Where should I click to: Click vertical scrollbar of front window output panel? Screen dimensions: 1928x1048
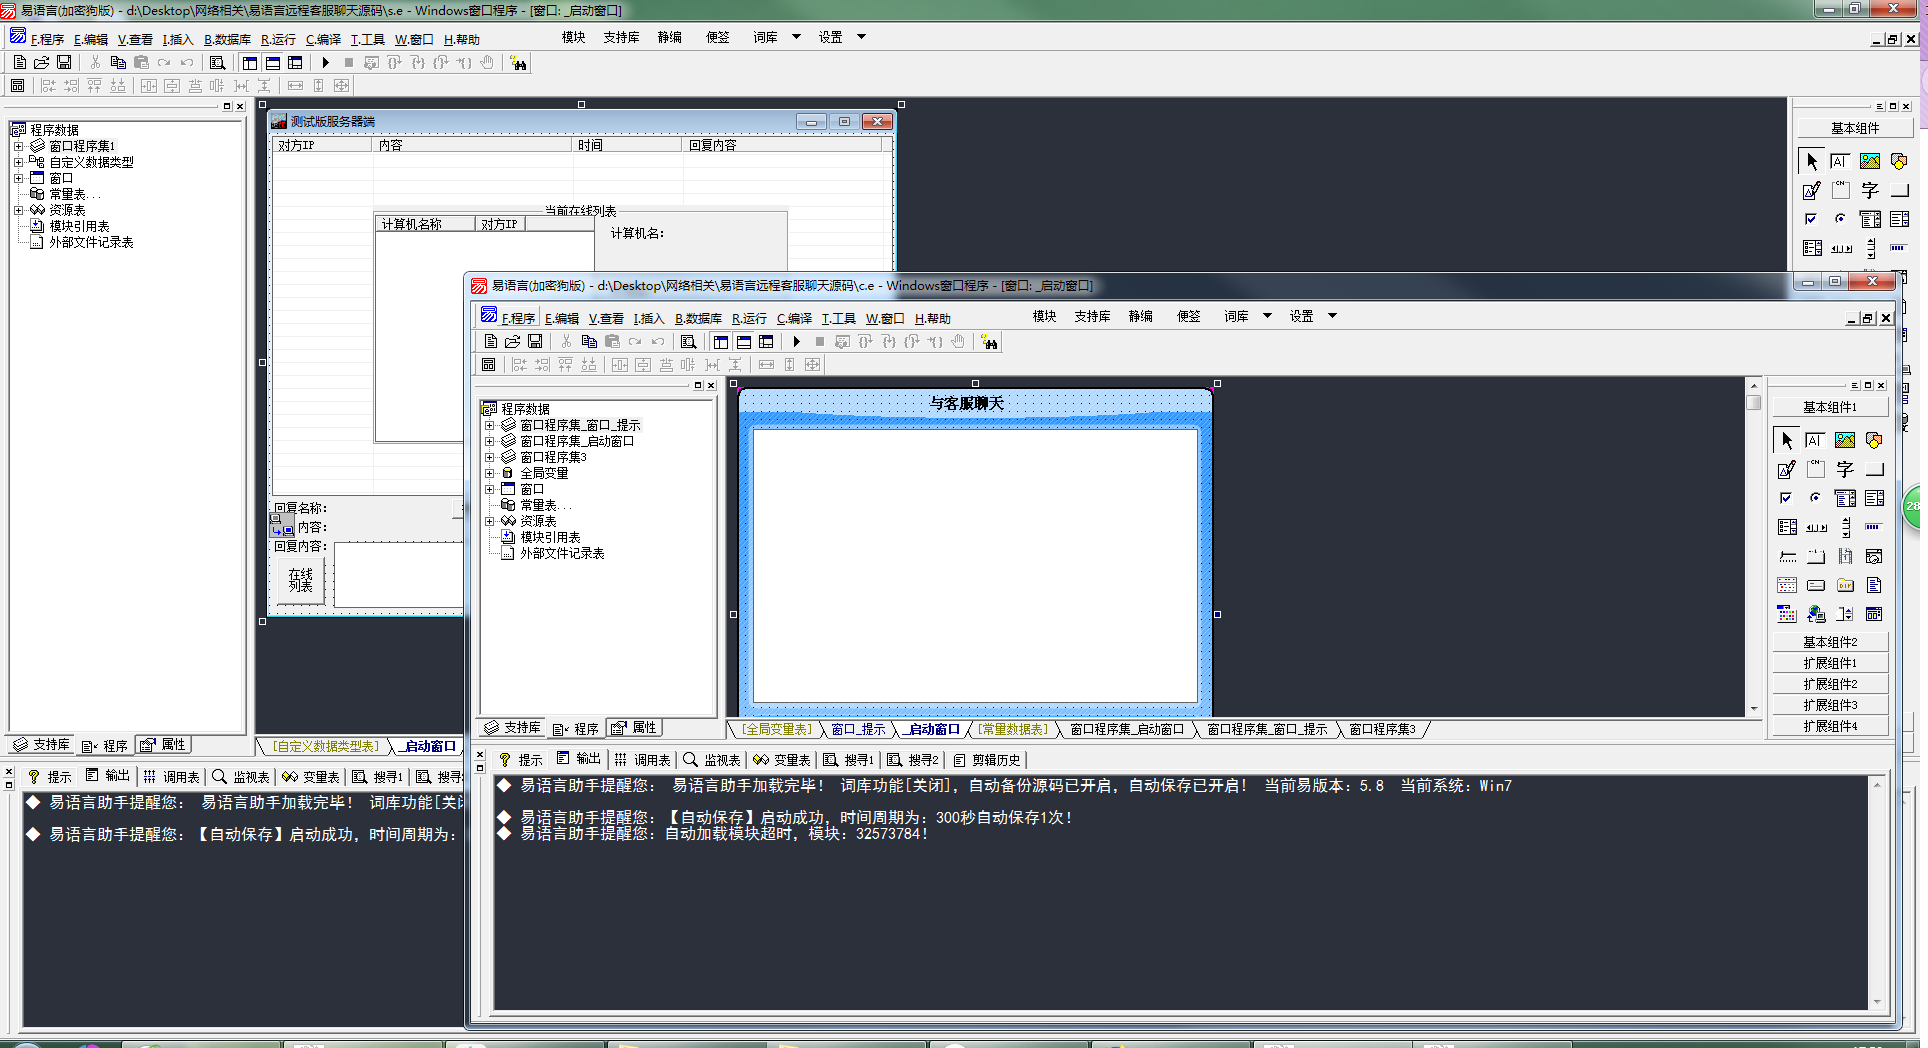tap(1876, 893)
